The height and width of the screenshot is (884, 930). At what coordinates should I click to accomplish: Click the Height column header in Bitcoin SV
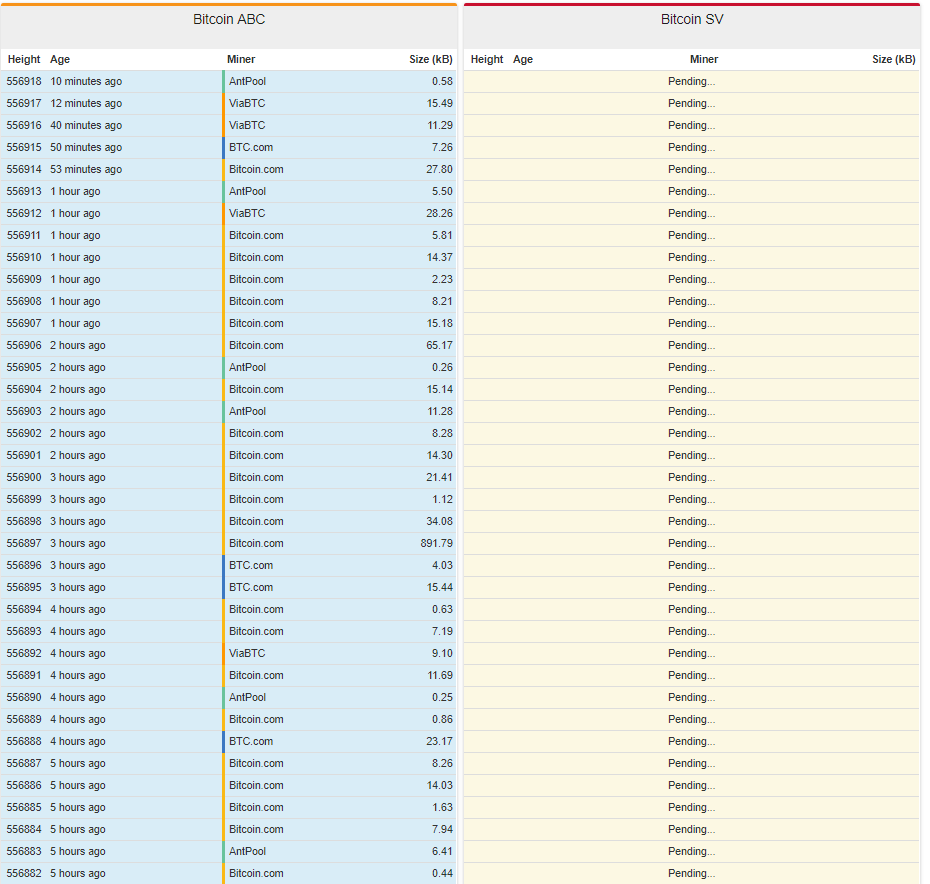[x=487, y=59]
